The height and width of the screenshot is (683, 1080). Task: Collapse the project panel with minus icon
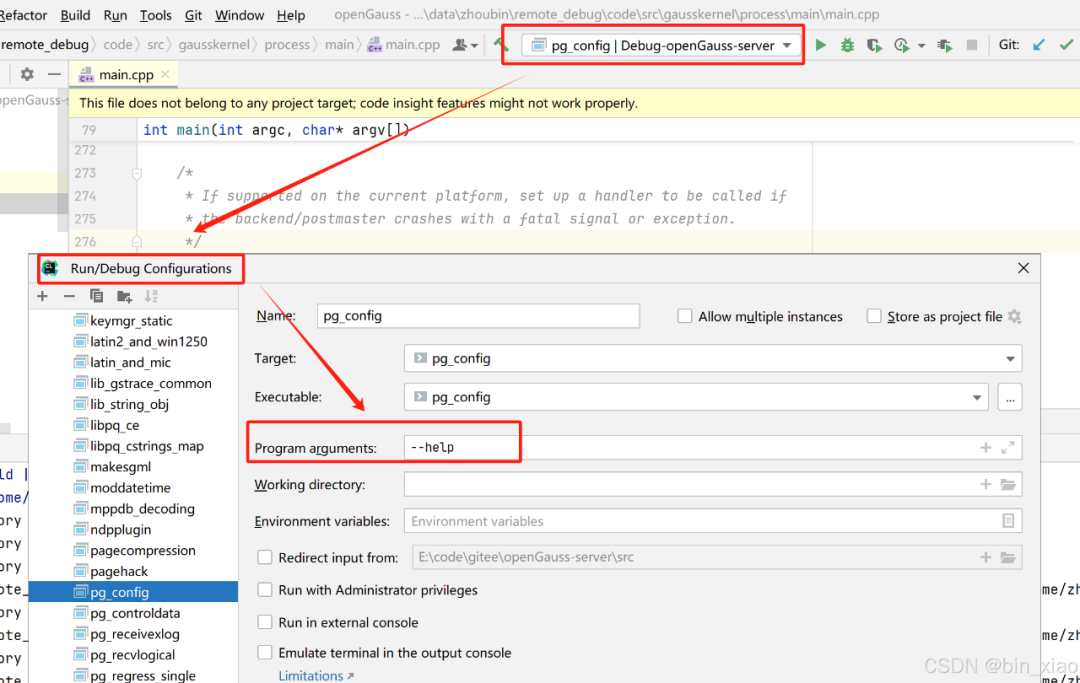point(54,74)
